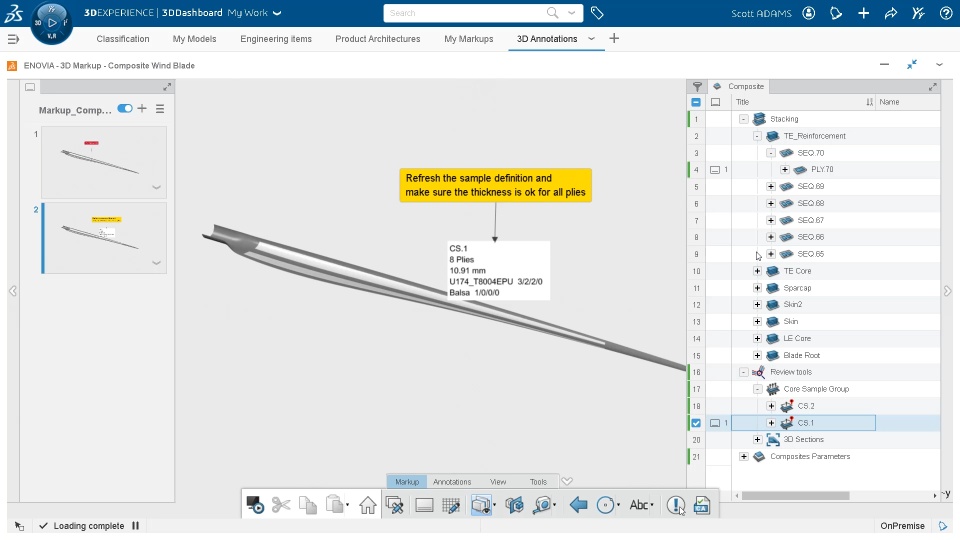
Task: Expand the Blade Root node
Action: point(757,355)
